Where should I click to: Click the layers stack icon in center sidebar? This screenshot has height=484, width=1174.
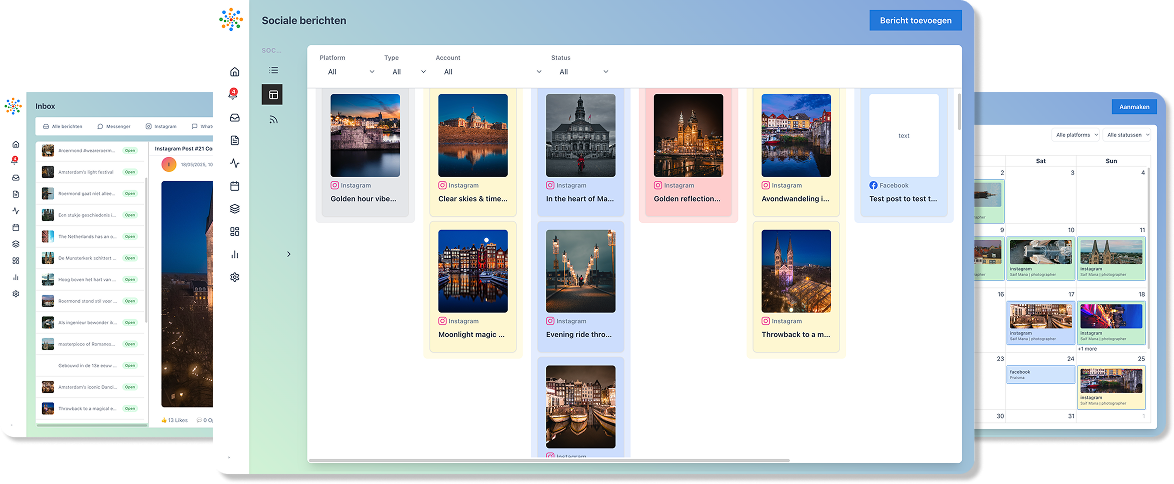(235, 209)
